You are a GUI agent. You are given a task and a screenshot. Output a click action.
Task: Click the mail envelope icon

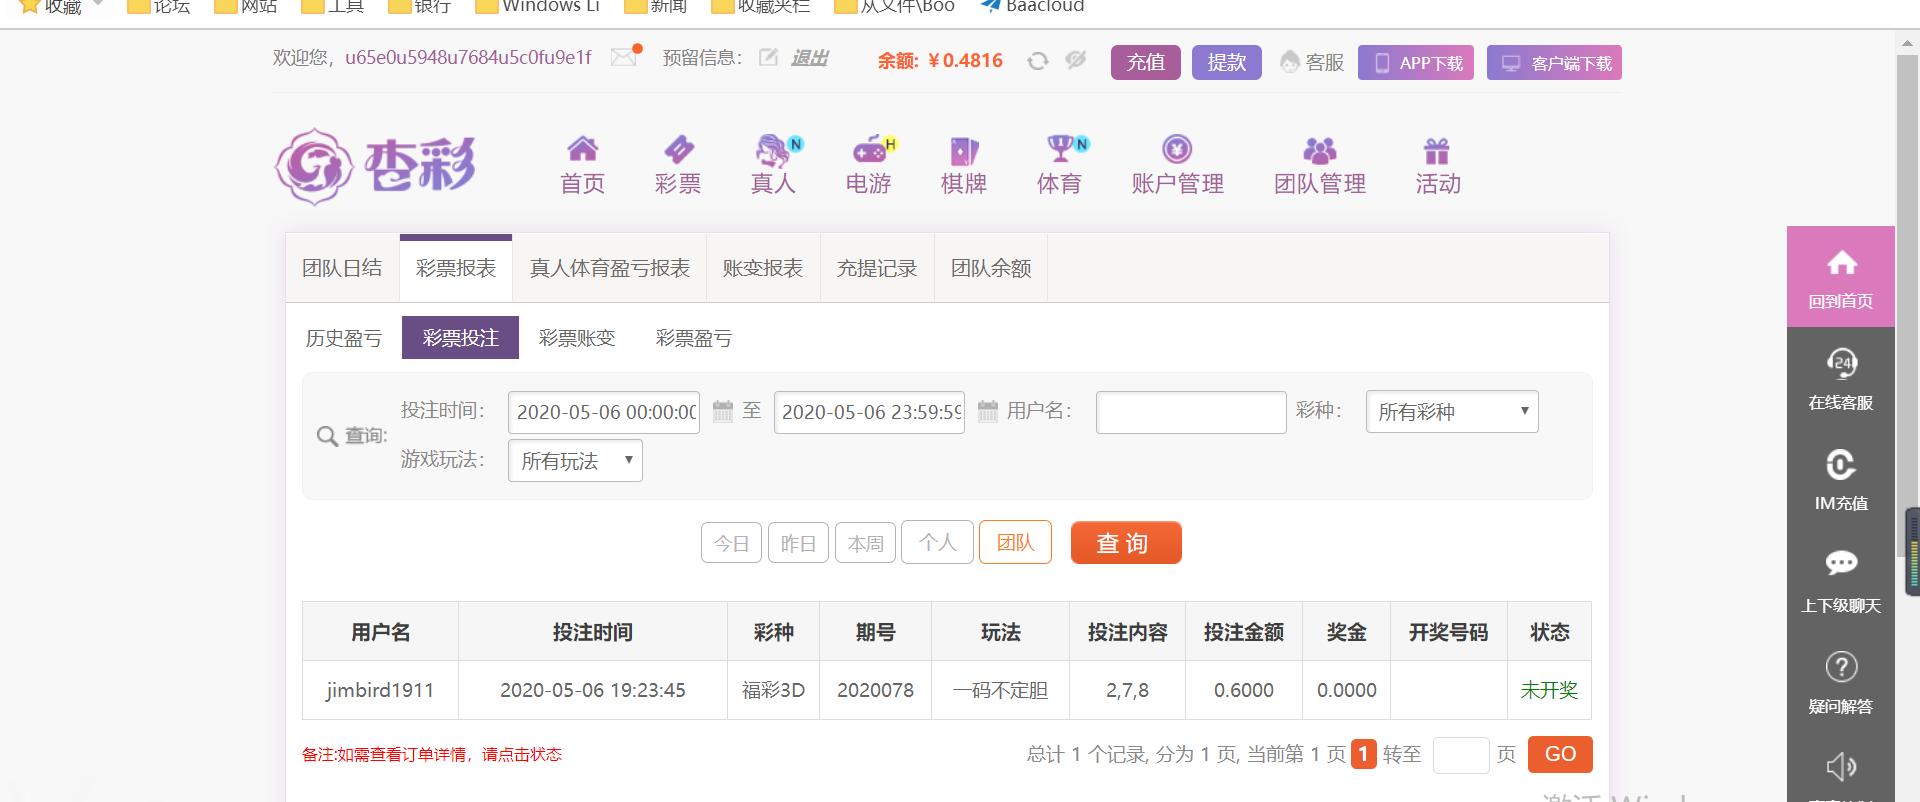[624, 57]
